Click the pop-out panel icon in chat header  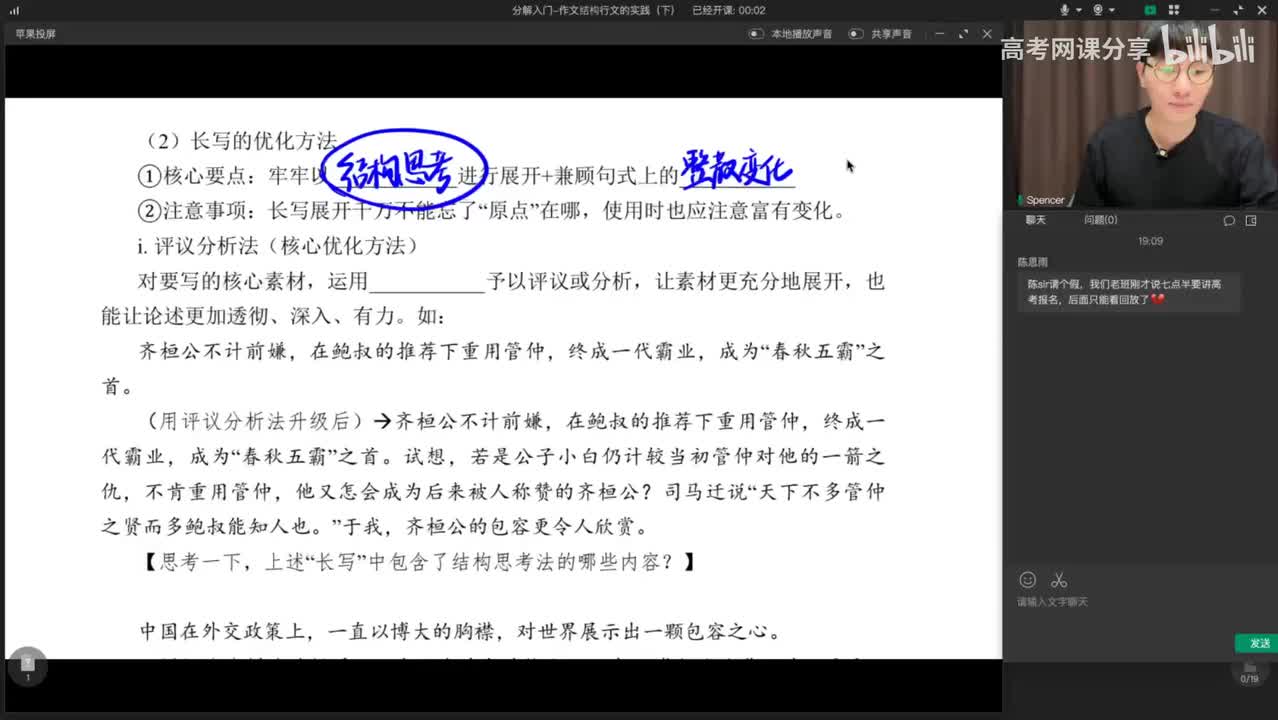coord(1251,220)
